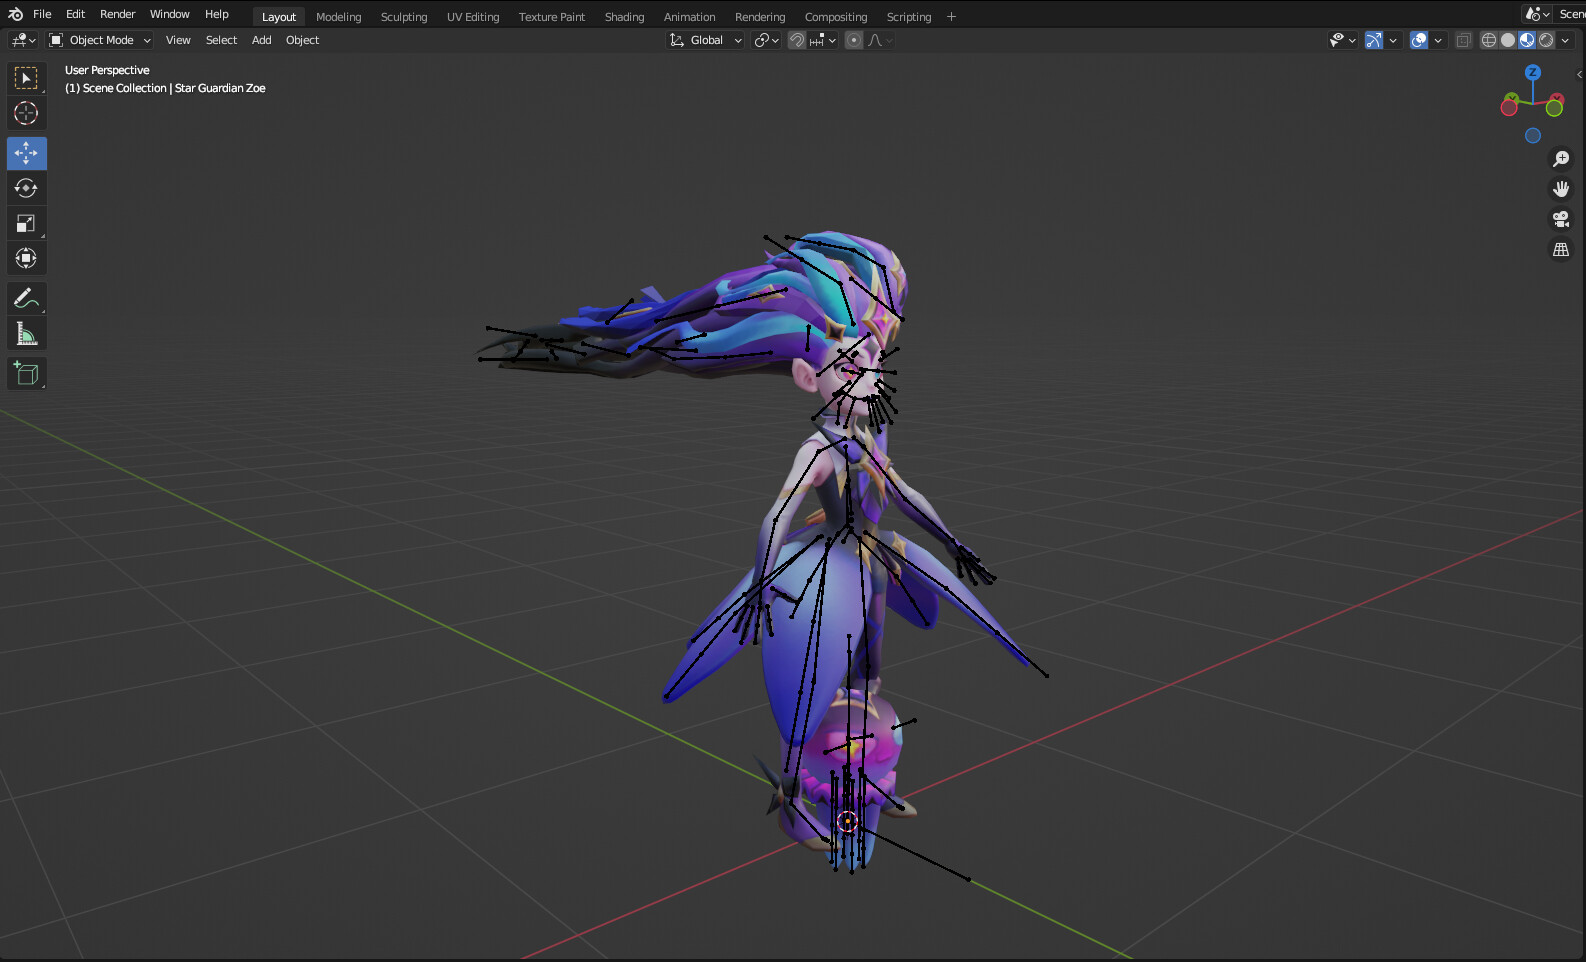Select the Measure tool
This screenshot has height=962, width=1586.
click(26, 333)
